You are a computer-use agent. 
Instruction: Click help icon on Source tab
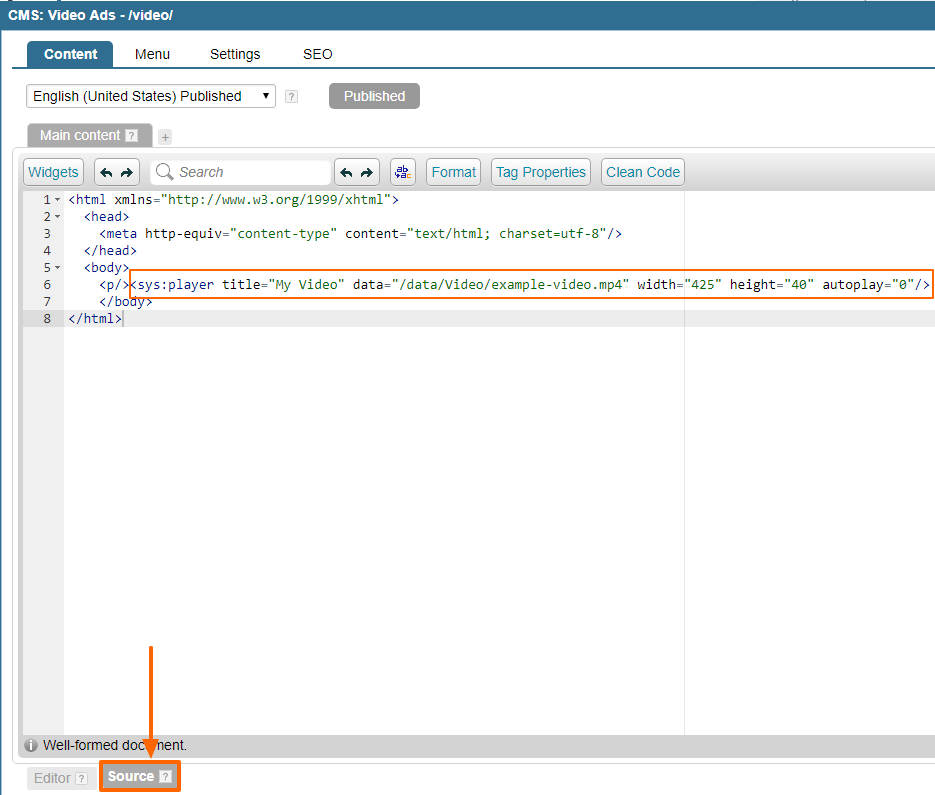pyautogui.click(x=166, y=777)
